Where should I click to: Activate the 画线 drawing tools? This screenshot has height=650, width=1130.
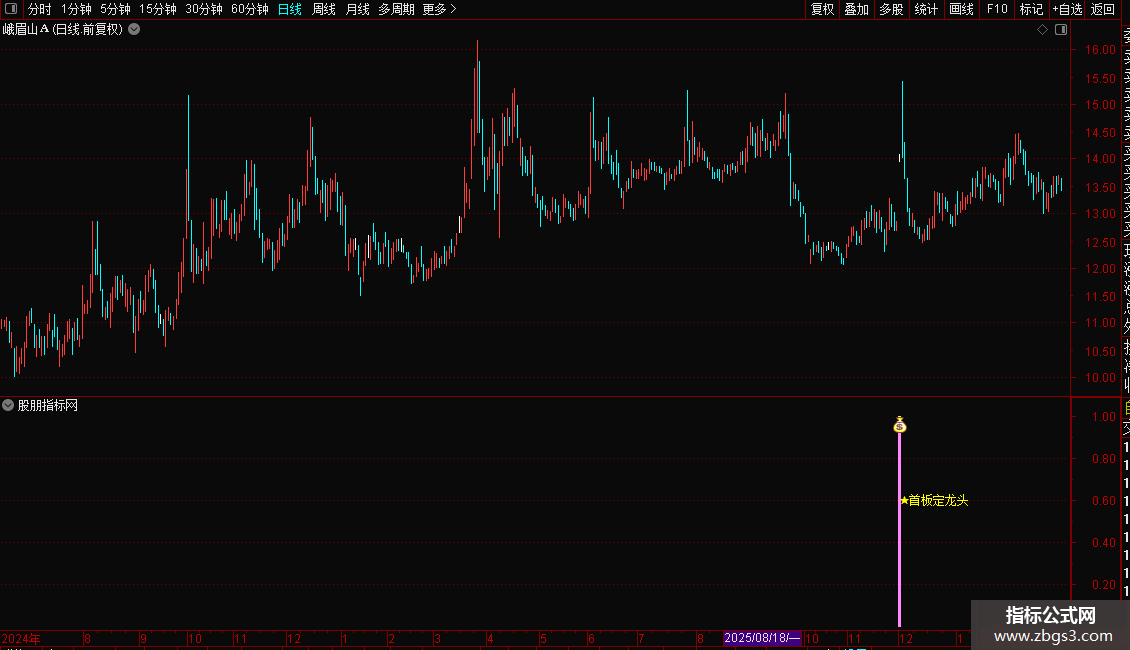pos(961,9)
